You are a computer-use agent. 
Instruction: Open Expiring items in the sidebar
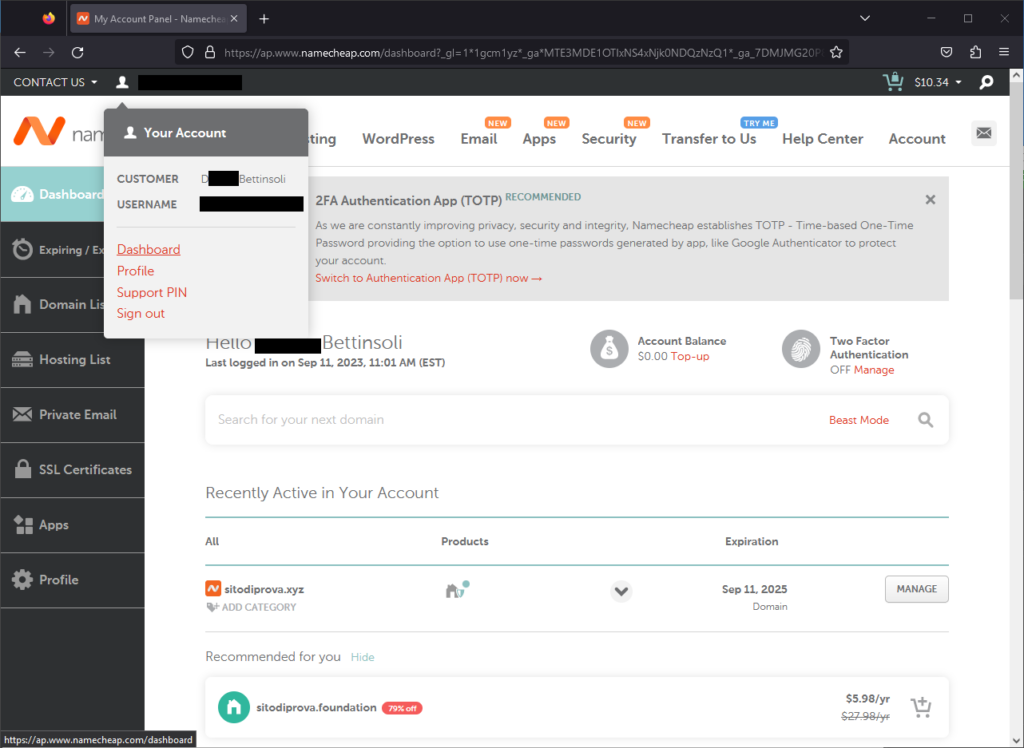tap(52, 250)
